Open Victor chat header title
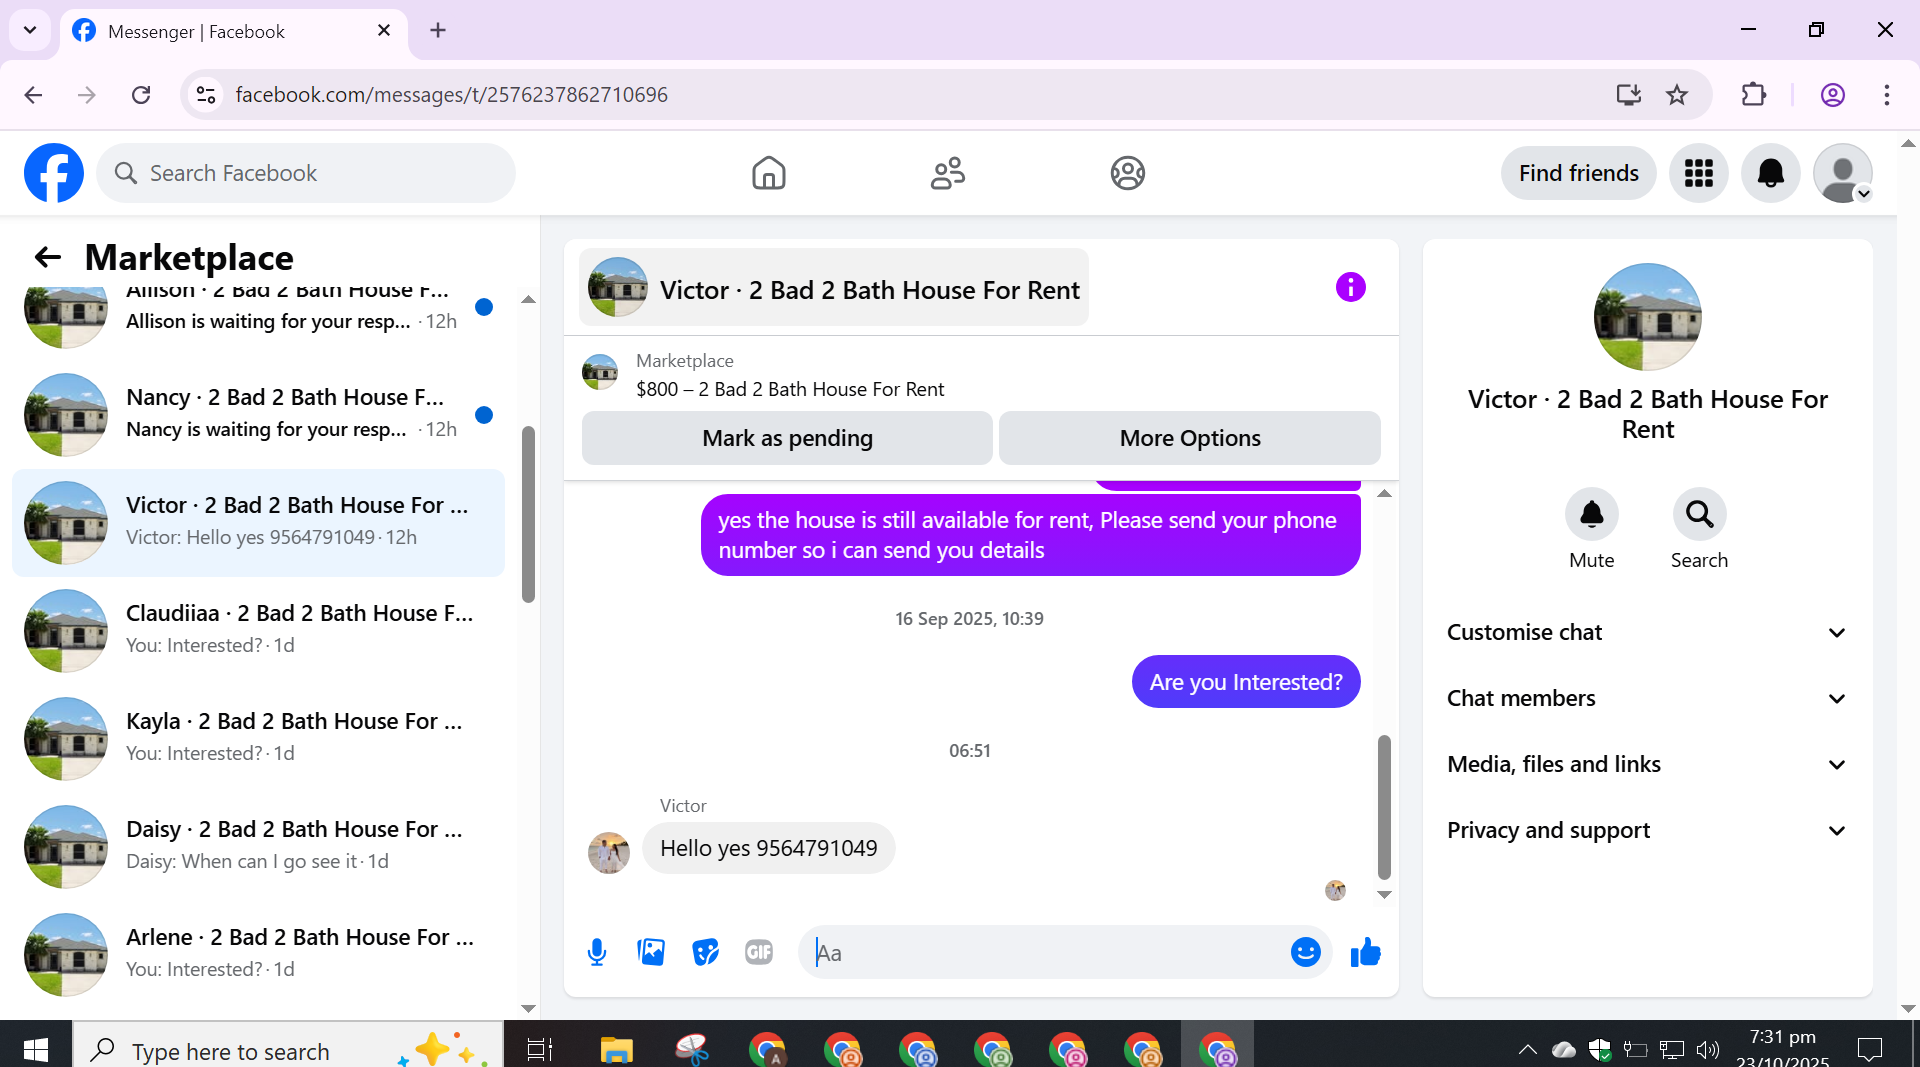This screenshot has height=1067, width=1920. (x=834, y=288)
